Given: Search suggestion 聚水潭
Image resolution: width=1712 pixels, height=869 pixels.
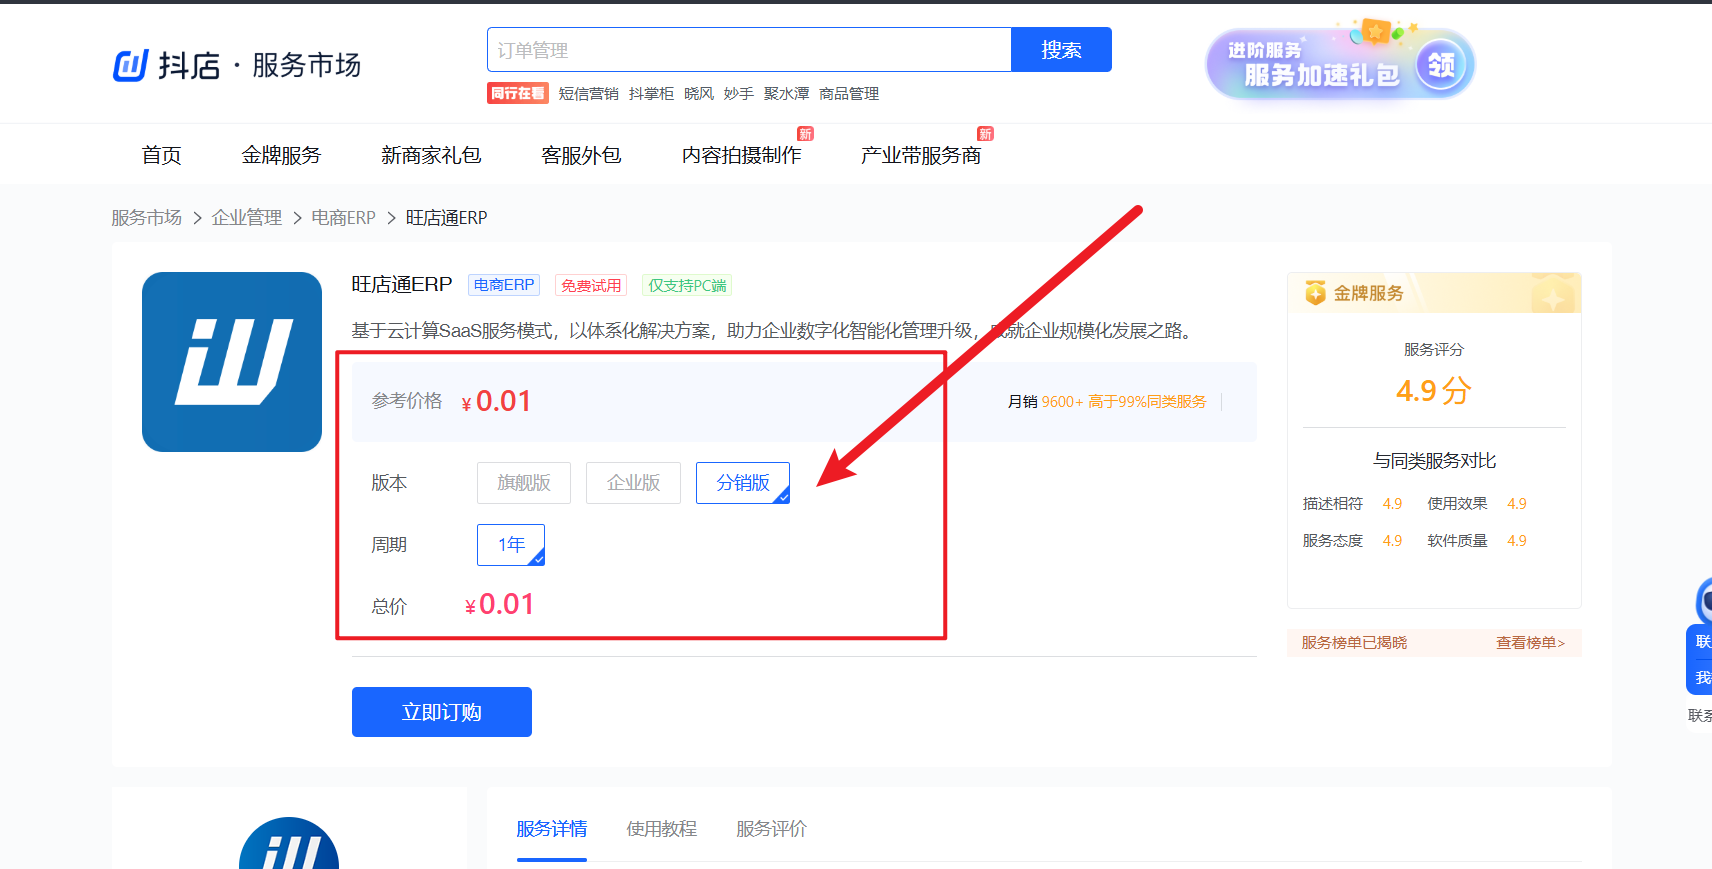Looking at the screenshot, I should 786,94.
